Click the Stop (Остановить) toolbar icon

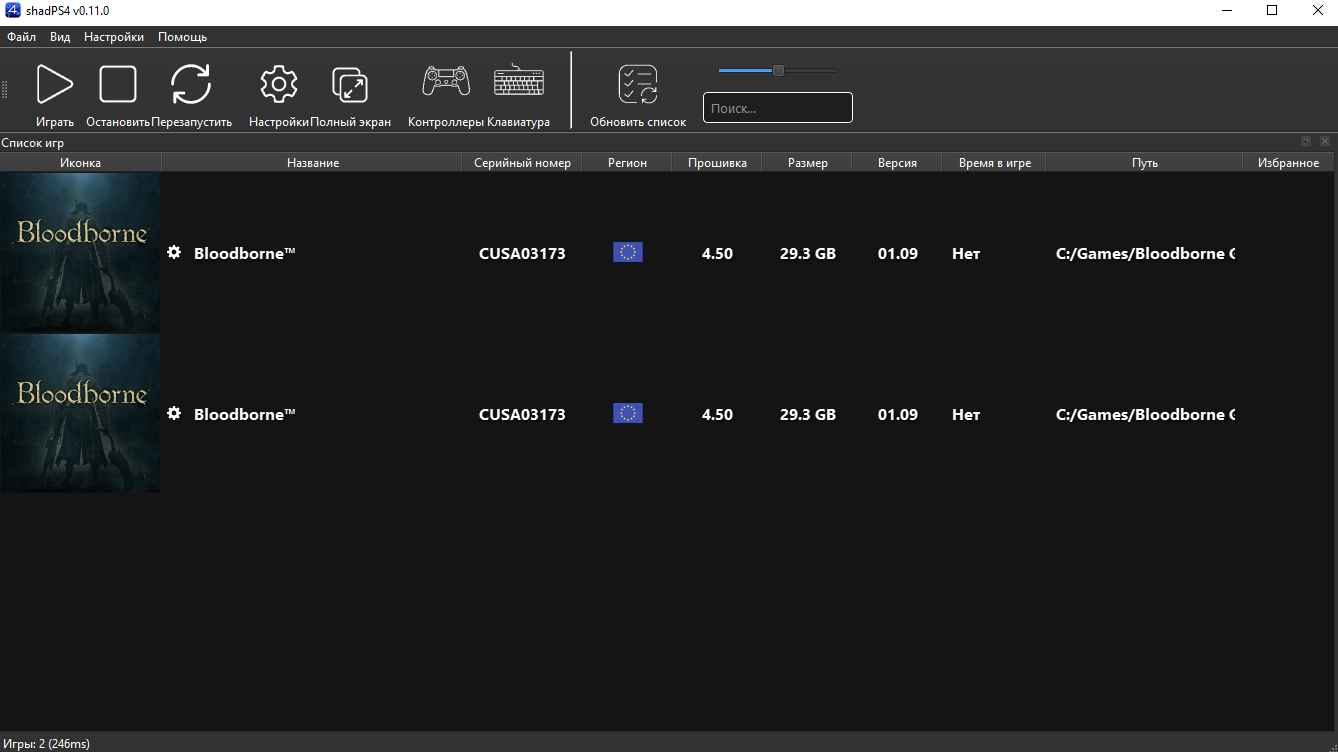(x=118, y=84)
